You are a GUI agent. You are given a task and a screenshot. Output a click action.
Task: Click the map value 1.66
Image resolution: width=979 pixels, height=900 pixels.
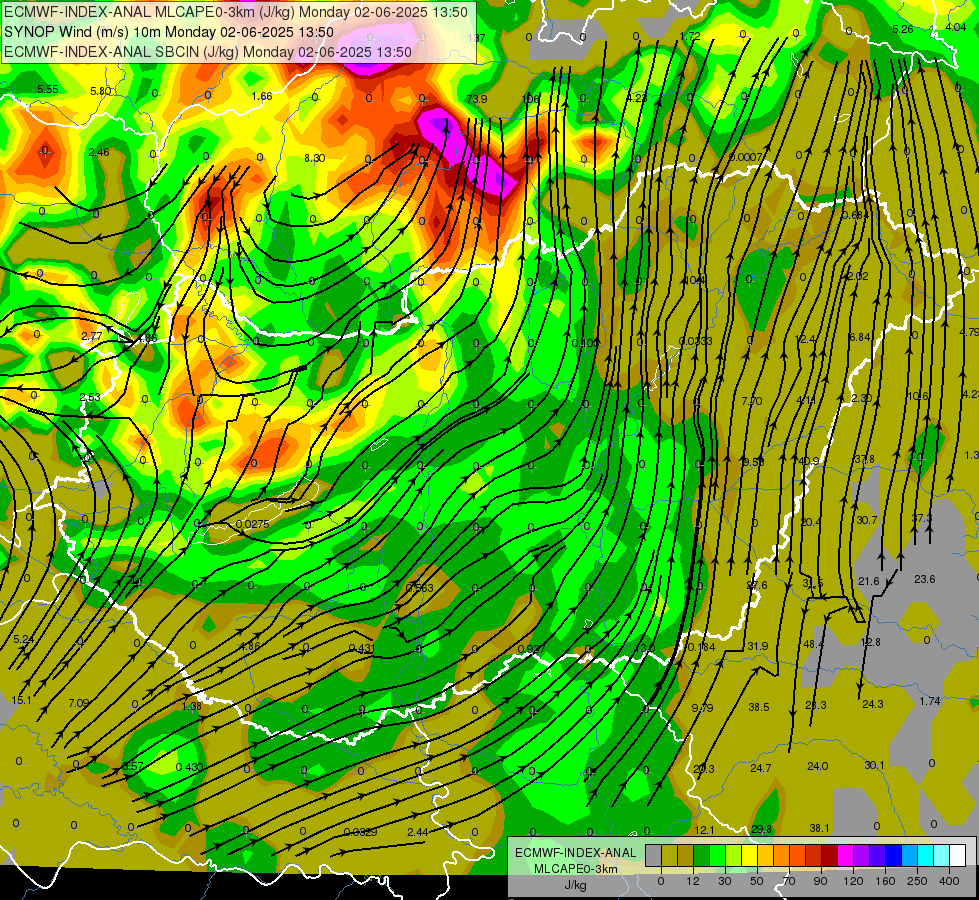pos(262,96)
